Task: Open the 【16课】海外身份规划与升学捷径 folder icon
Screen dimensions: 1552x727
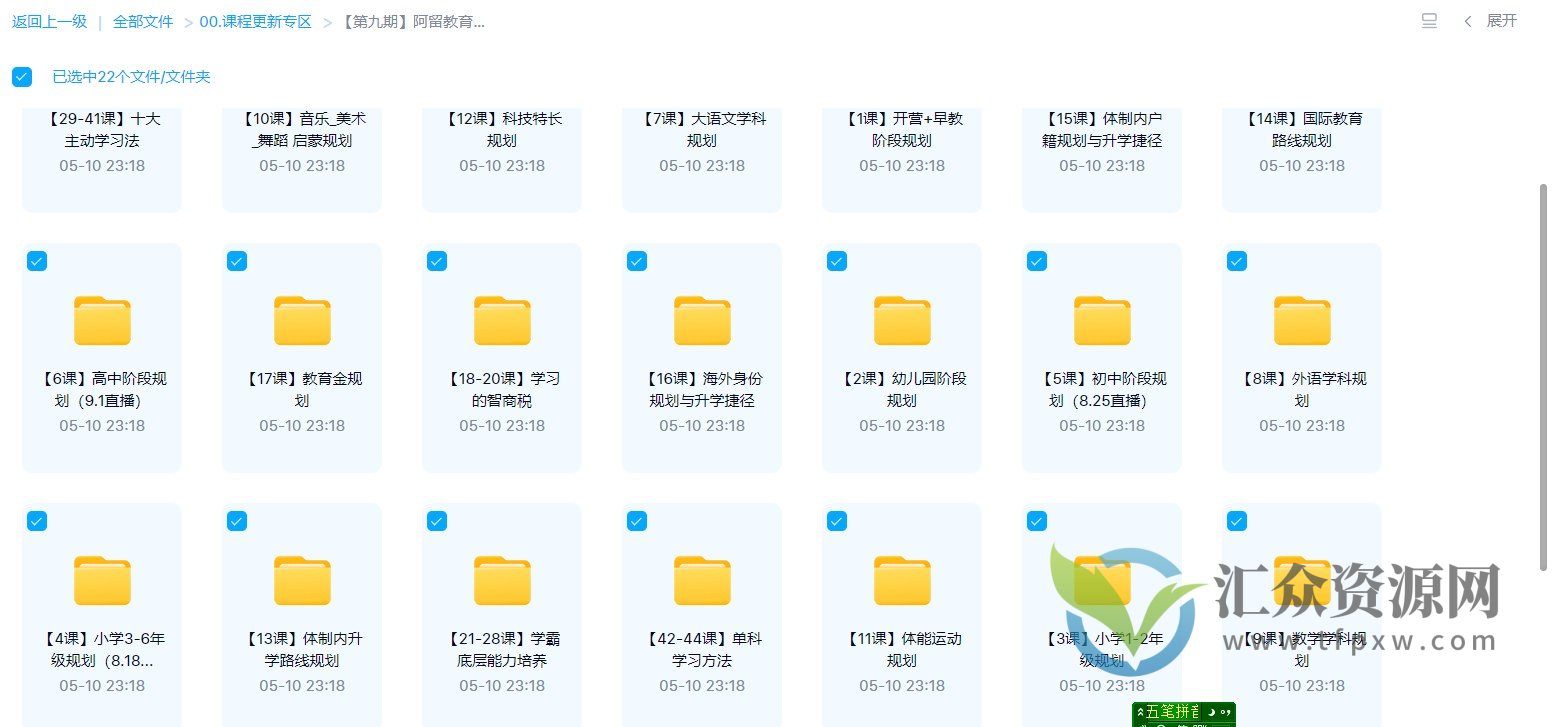Action: [702, 321]
